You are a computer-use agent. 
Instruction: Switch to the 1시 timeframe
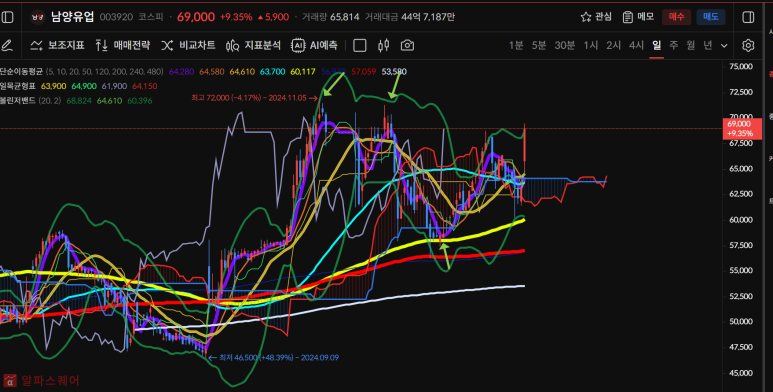click(591, 45)
